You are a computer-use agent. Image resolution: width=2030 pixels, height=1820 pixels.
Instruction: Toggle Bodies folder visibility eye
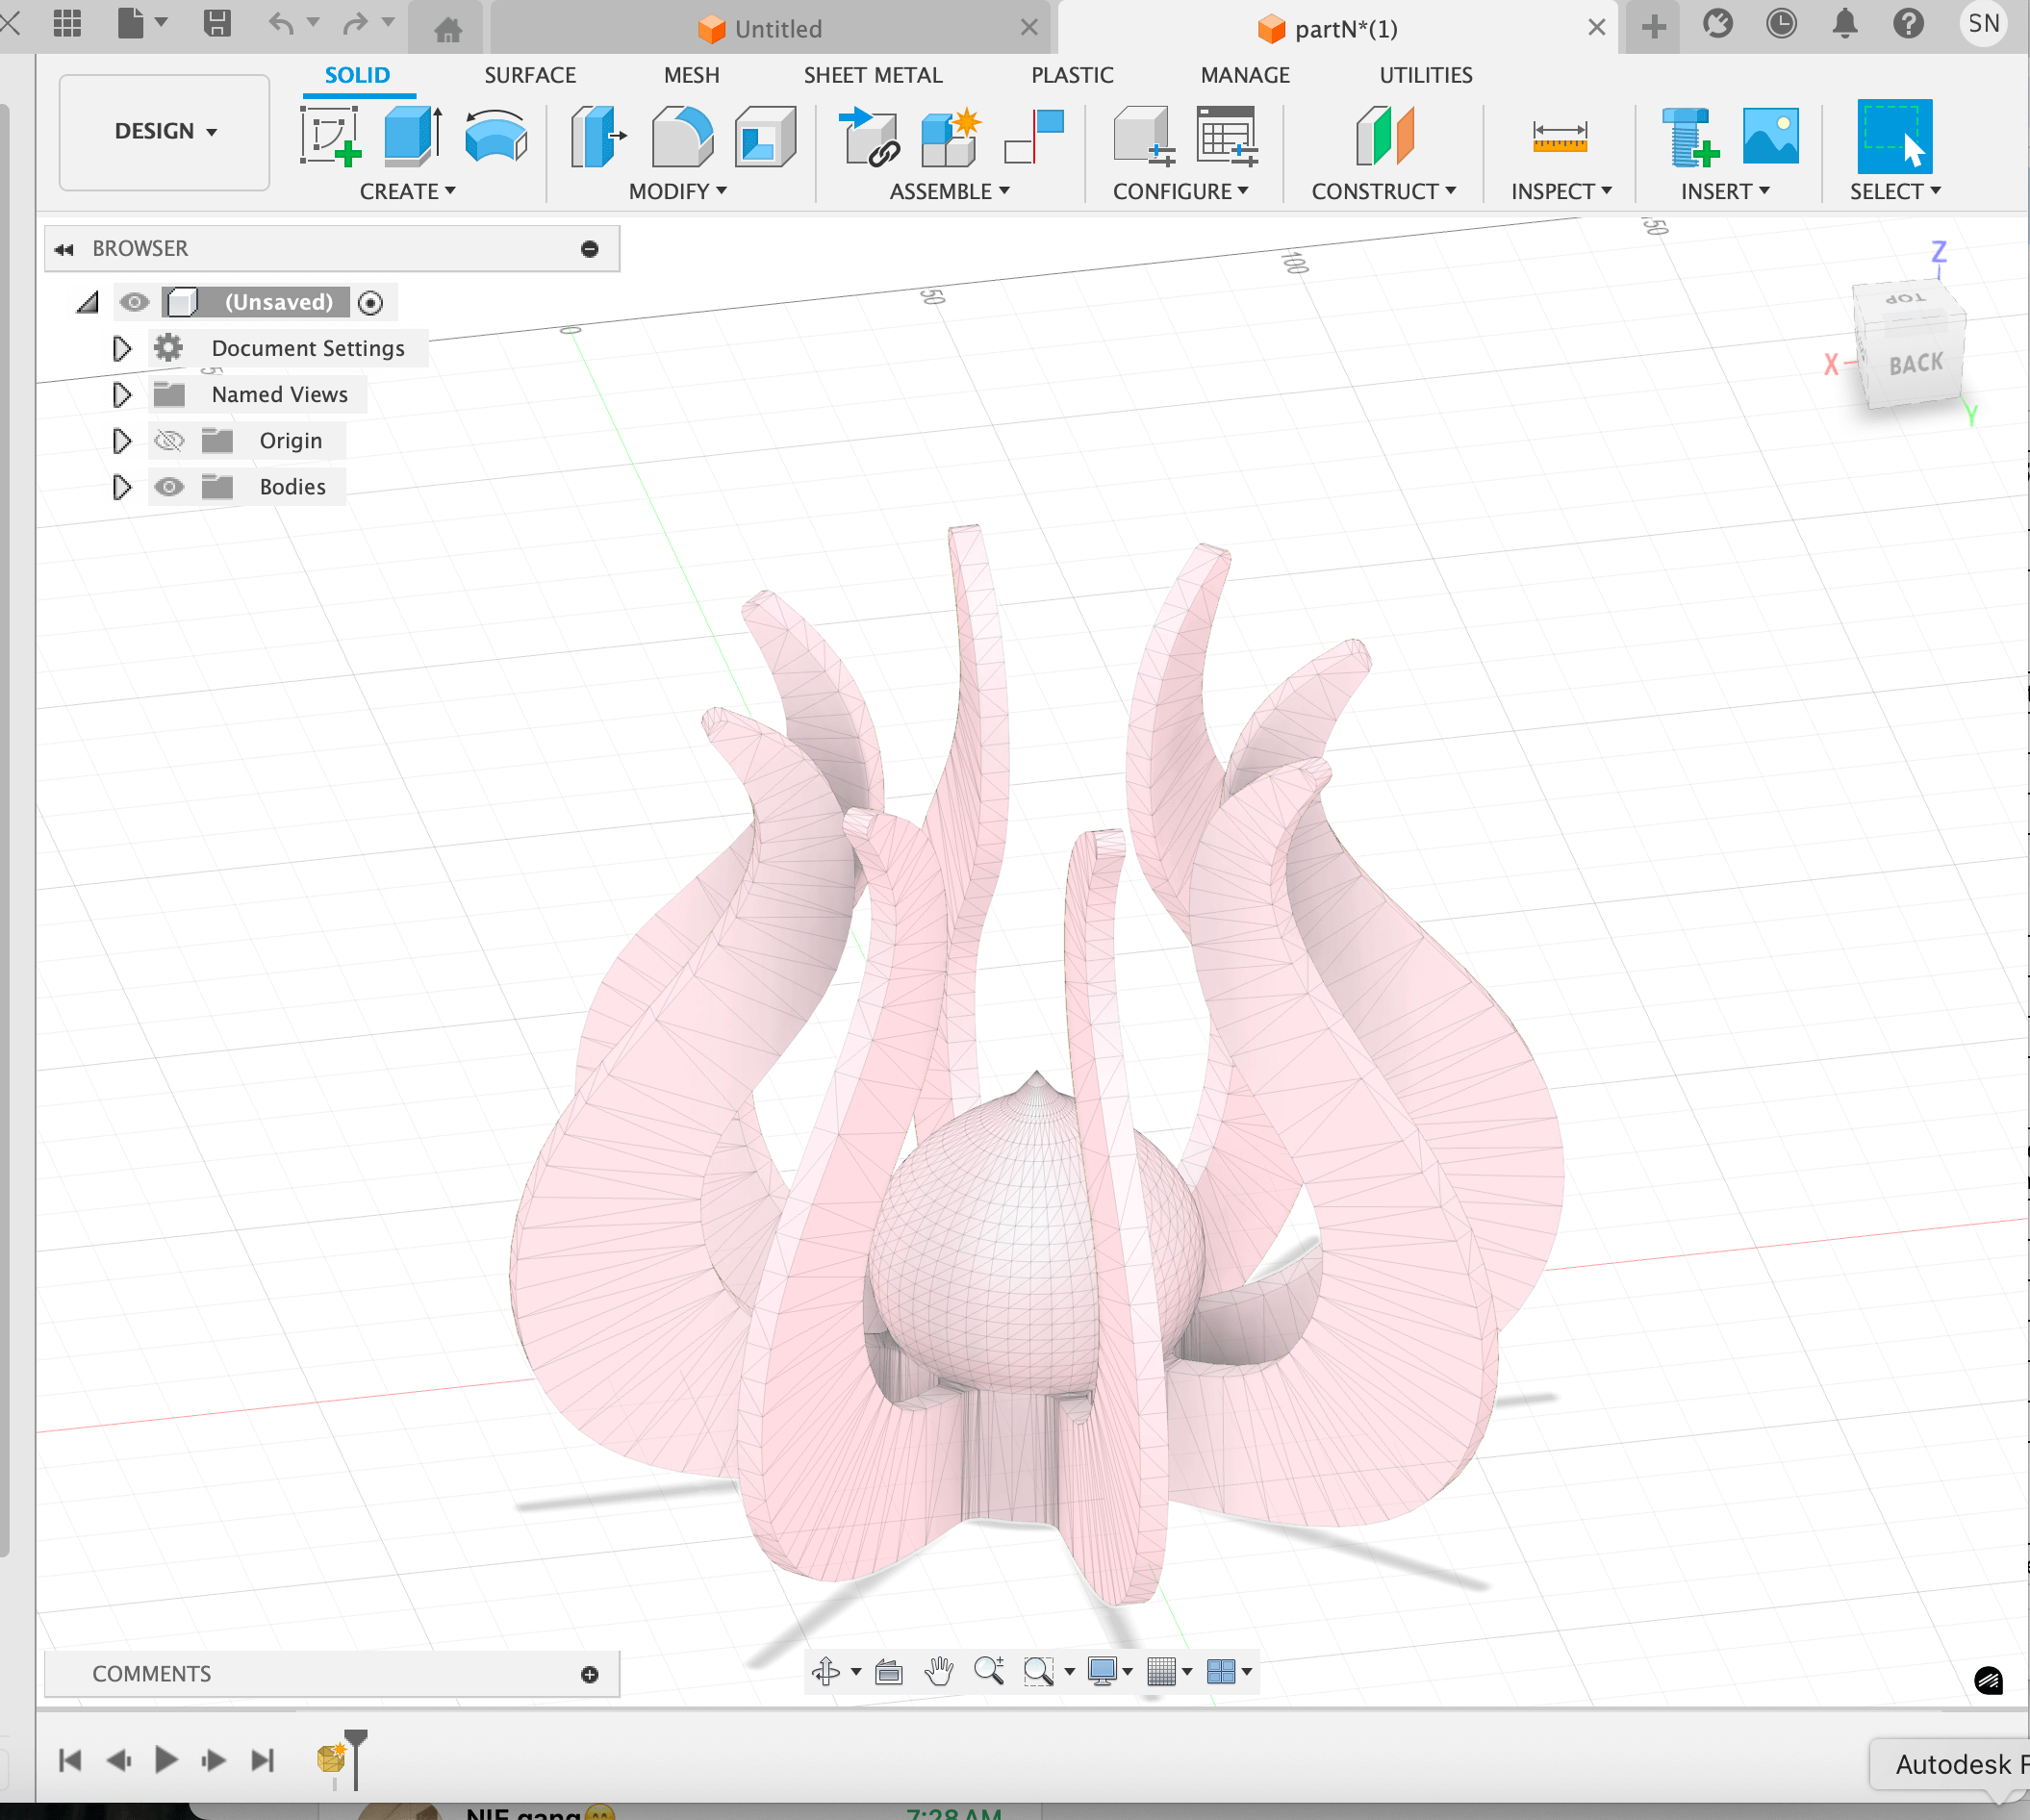click(169, 487)
